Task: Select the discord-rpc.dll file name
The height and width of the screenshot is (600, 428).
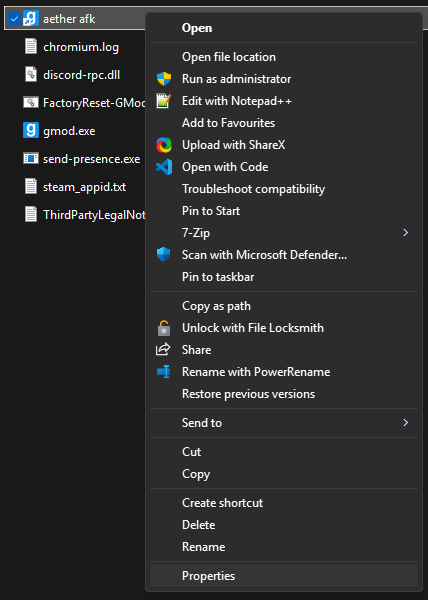Action: (x=81, y=75)
